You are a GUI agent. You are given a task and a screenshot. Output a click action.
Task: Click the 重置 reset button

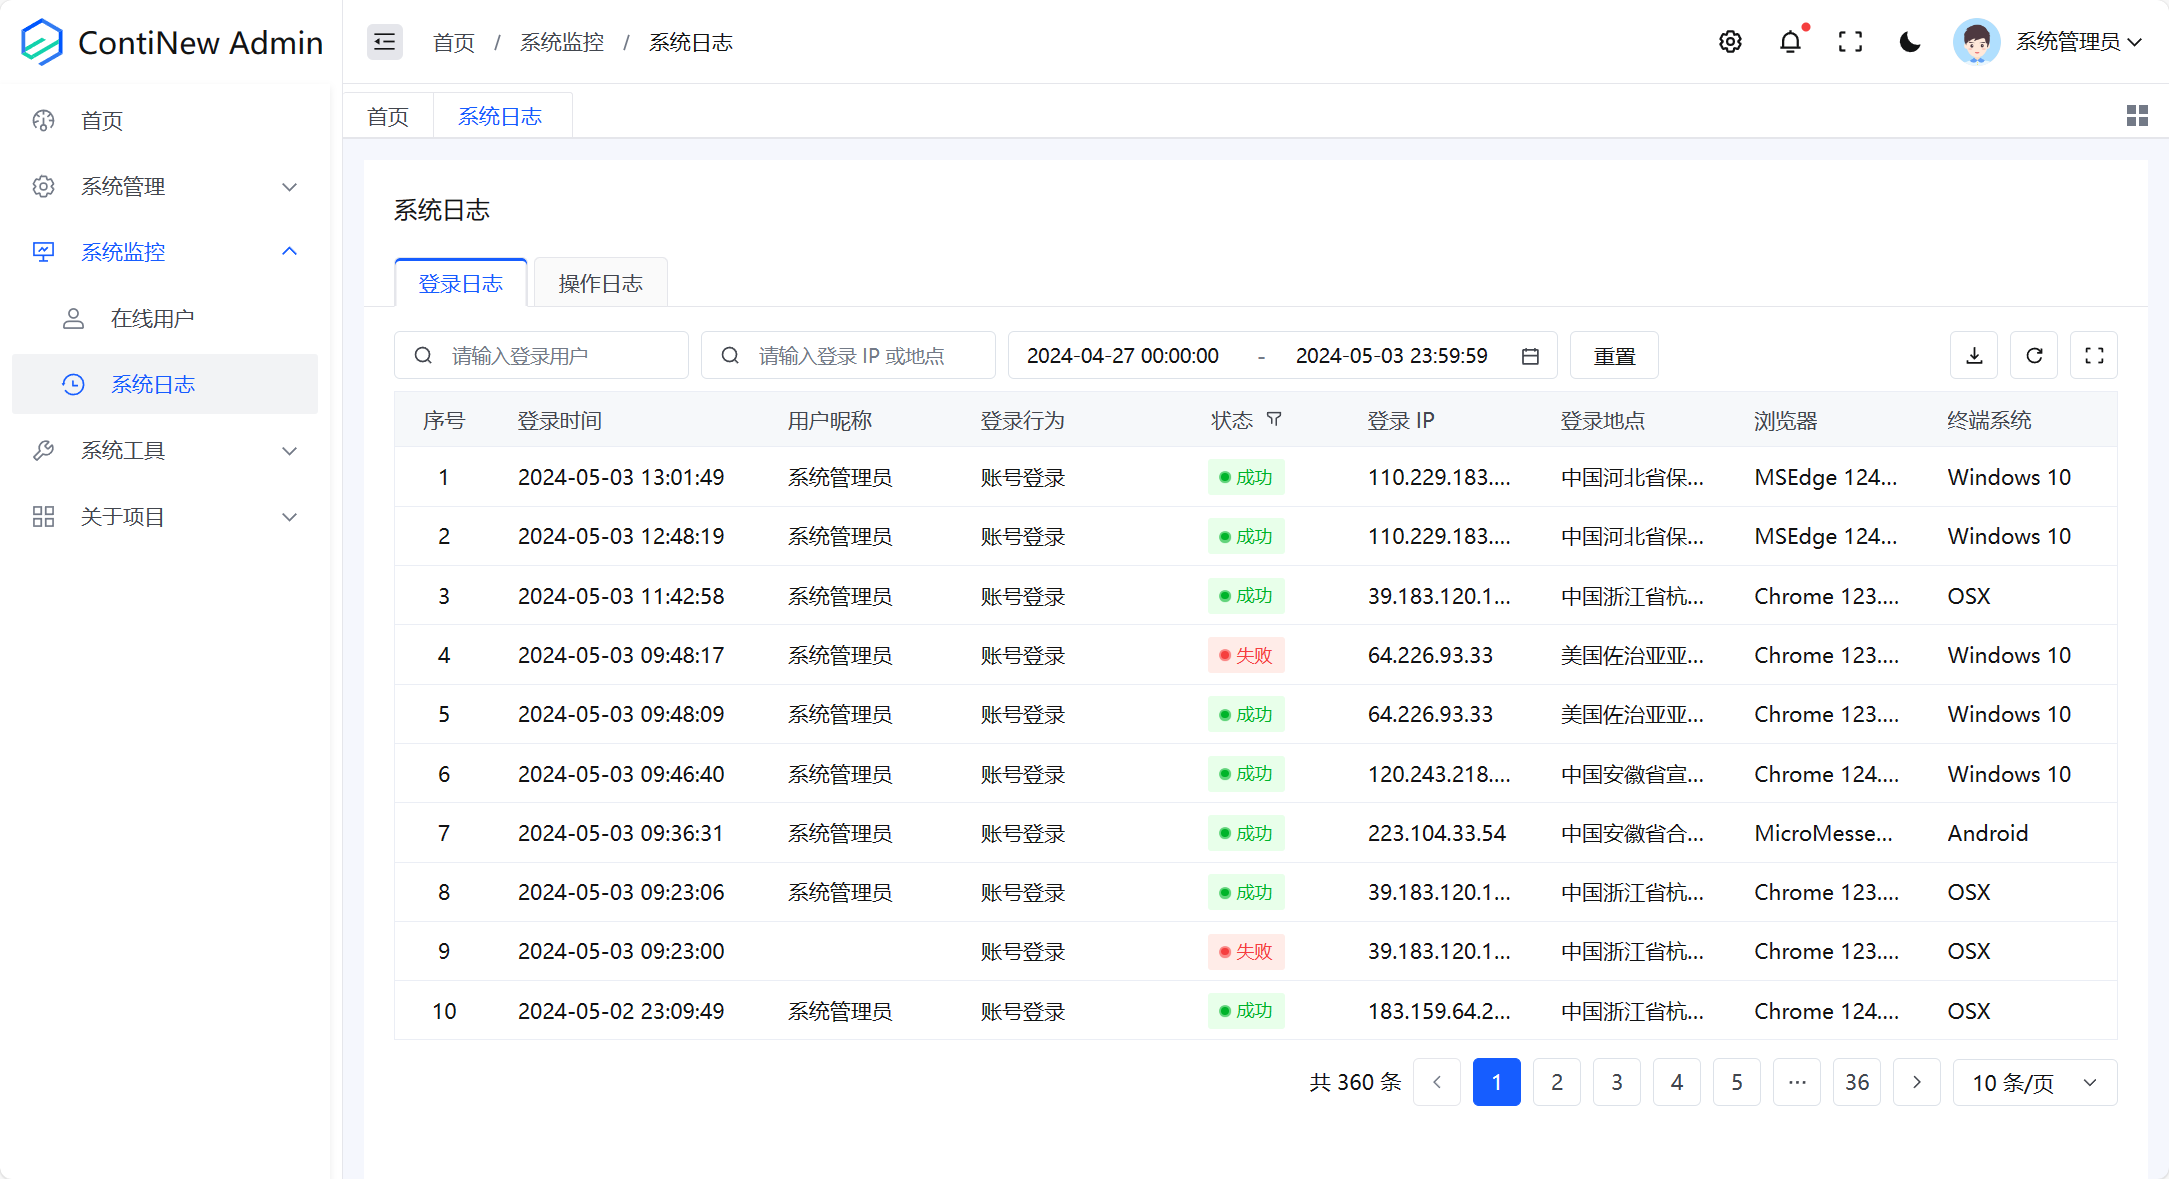(x=1613, y=355)
